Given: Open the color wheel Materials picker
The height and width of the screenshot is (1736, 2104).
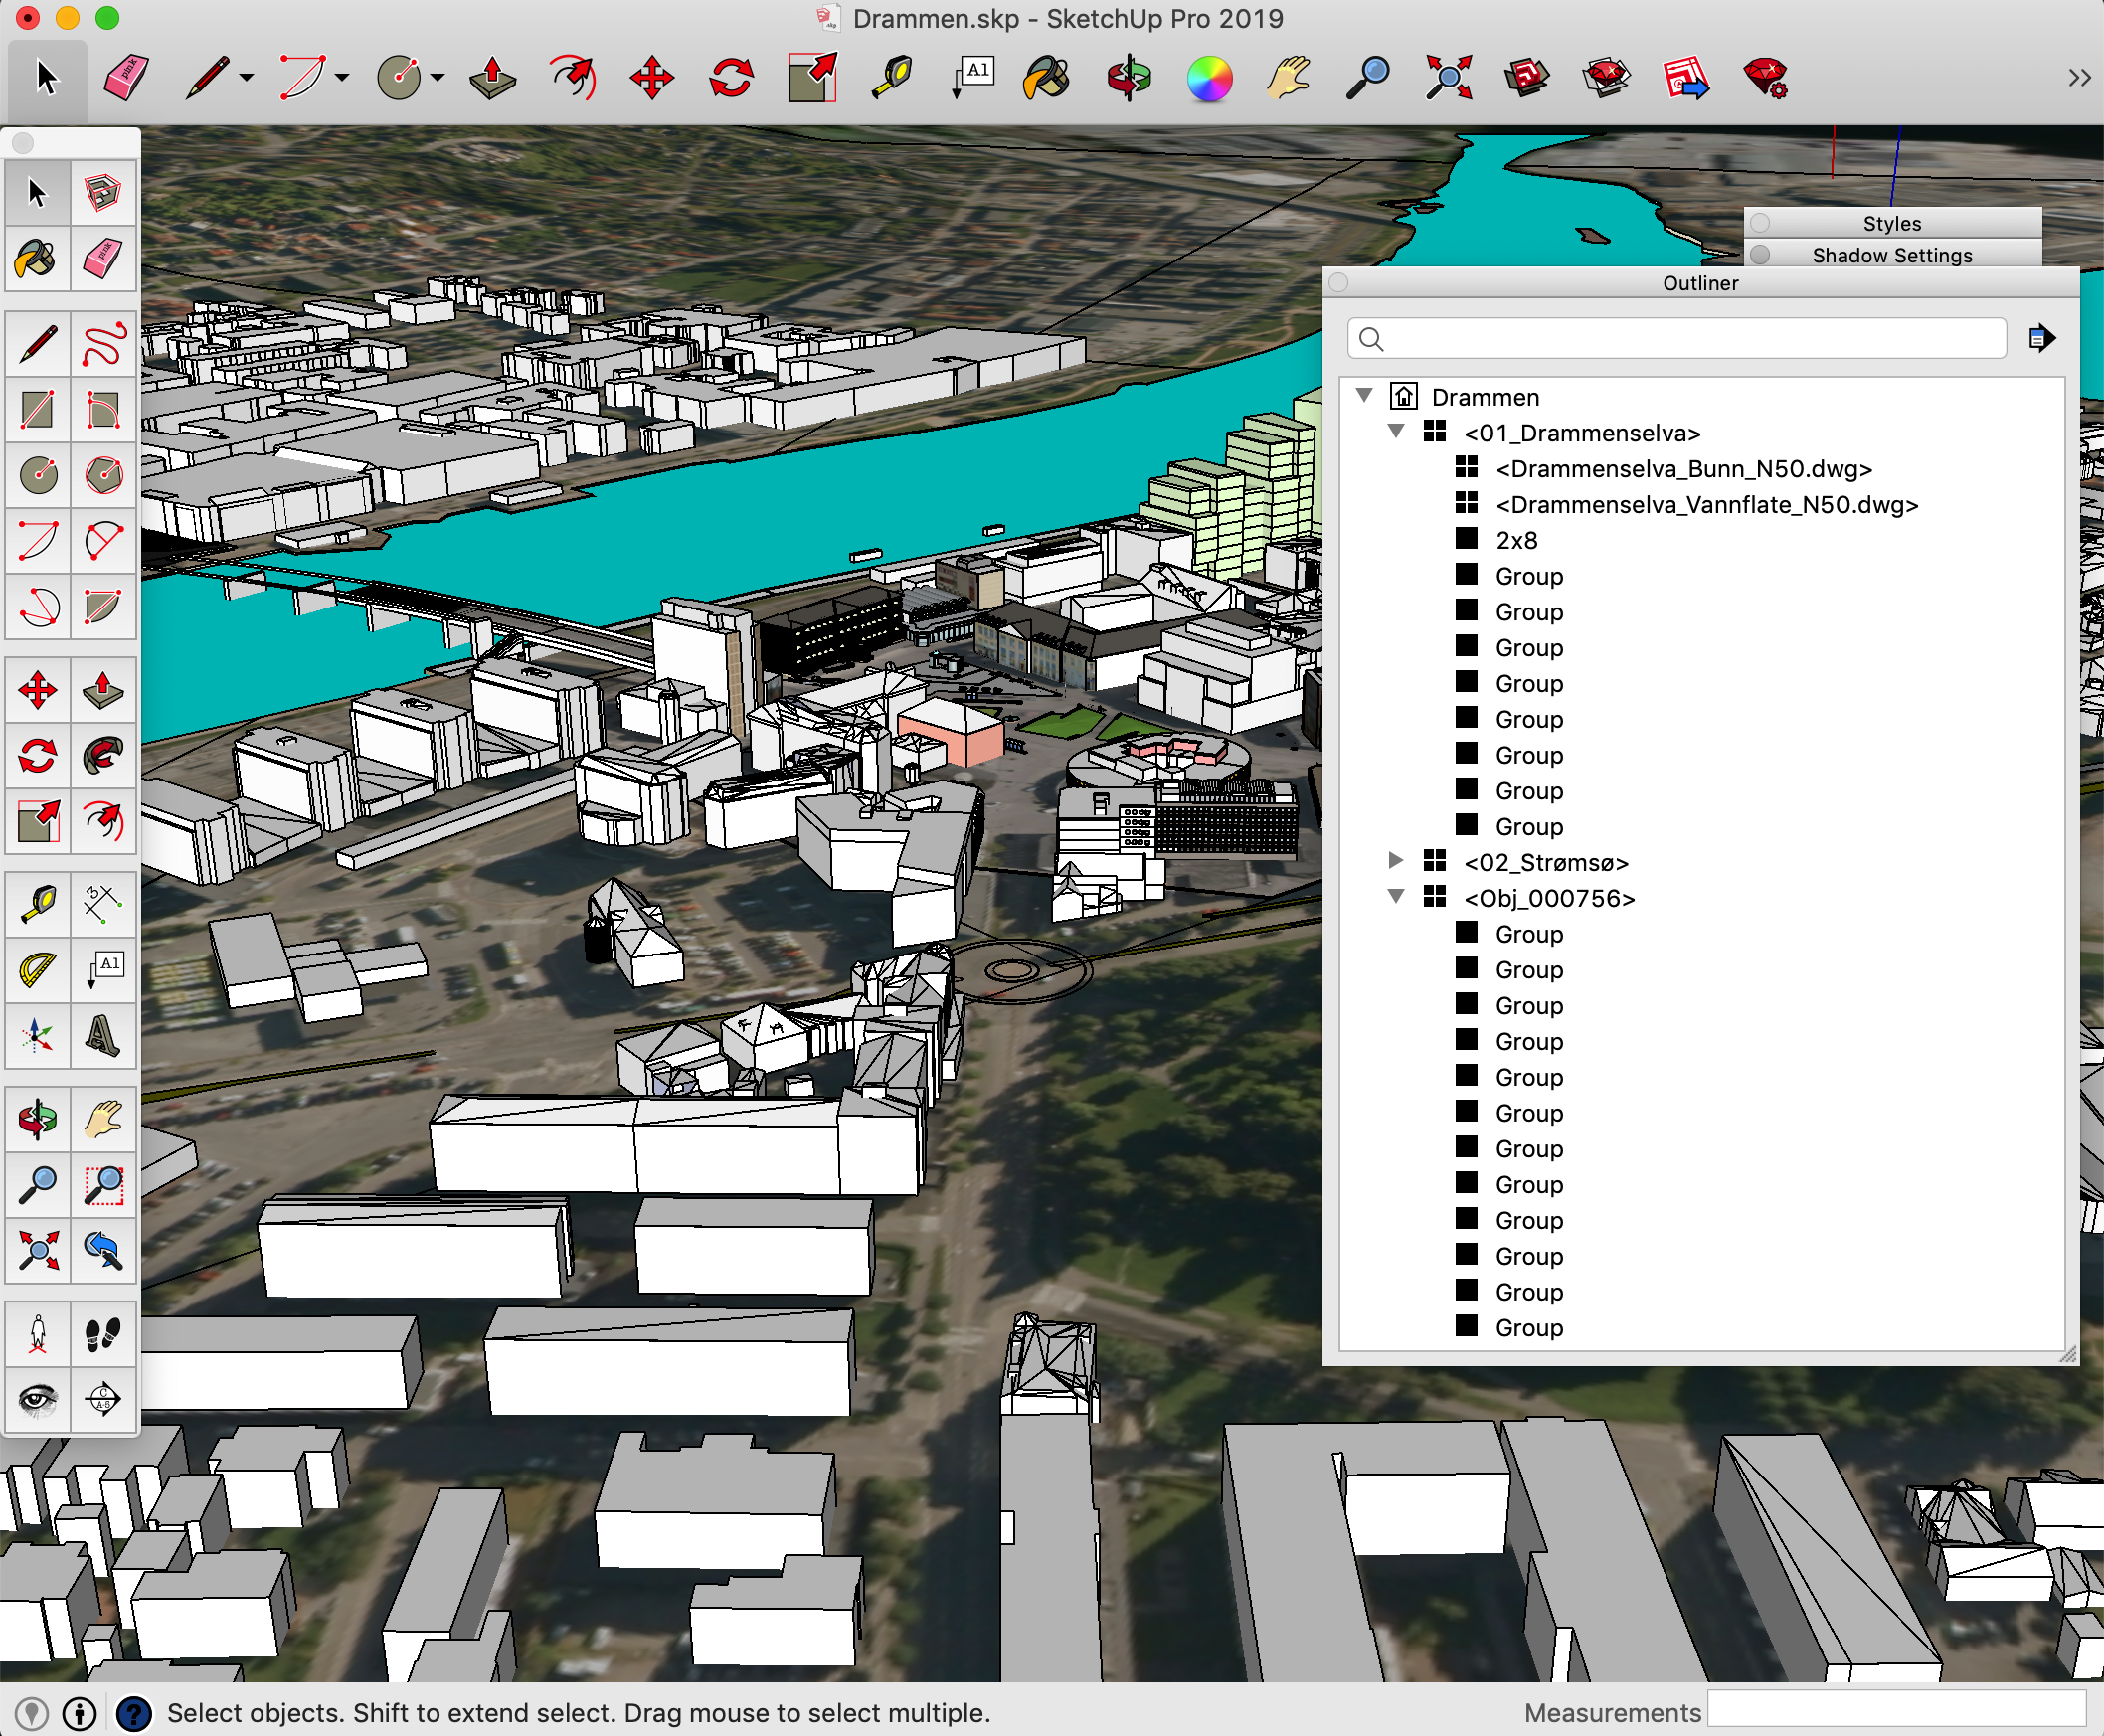Looking at the screenshot, I should [1209, 78].
